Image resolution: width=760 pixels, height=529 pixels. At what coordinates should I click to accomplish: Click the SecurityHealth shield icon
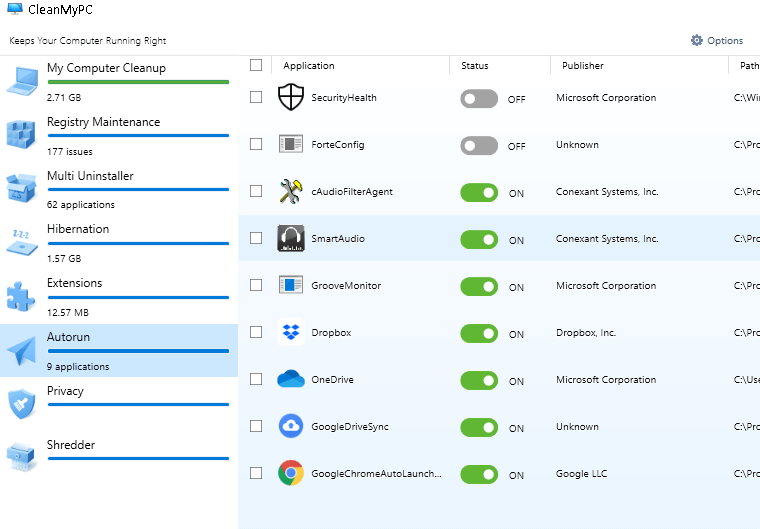291,97
